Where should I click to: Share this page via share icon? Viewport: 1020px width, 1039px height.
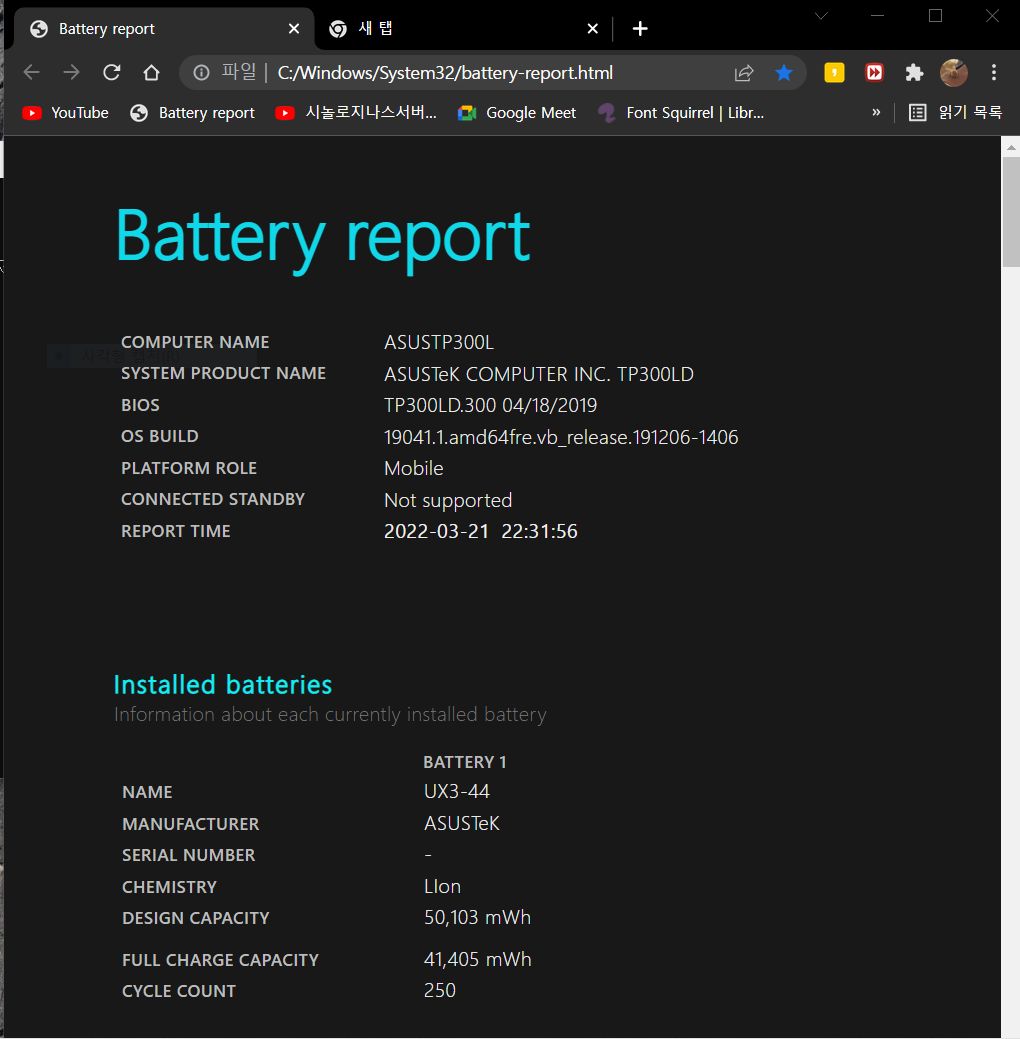pyautogui.click(x=744, y=73)
